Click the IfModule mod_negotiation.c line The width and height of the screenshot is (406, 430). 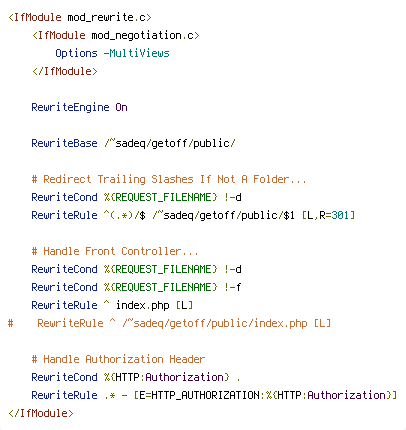coord(116,35)
